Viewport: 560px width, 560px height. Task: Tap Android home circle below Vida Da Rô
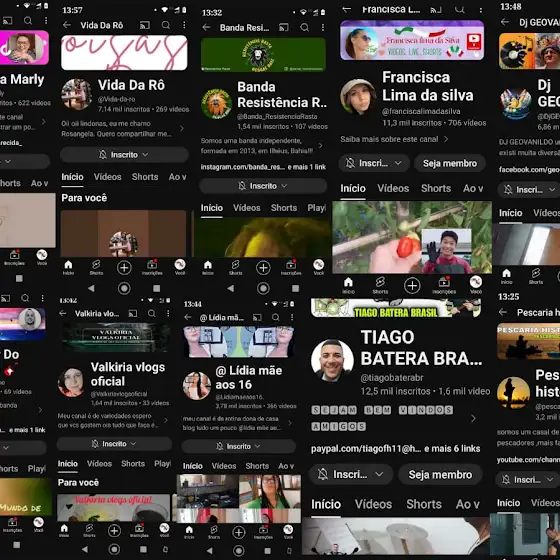point(124,288)
